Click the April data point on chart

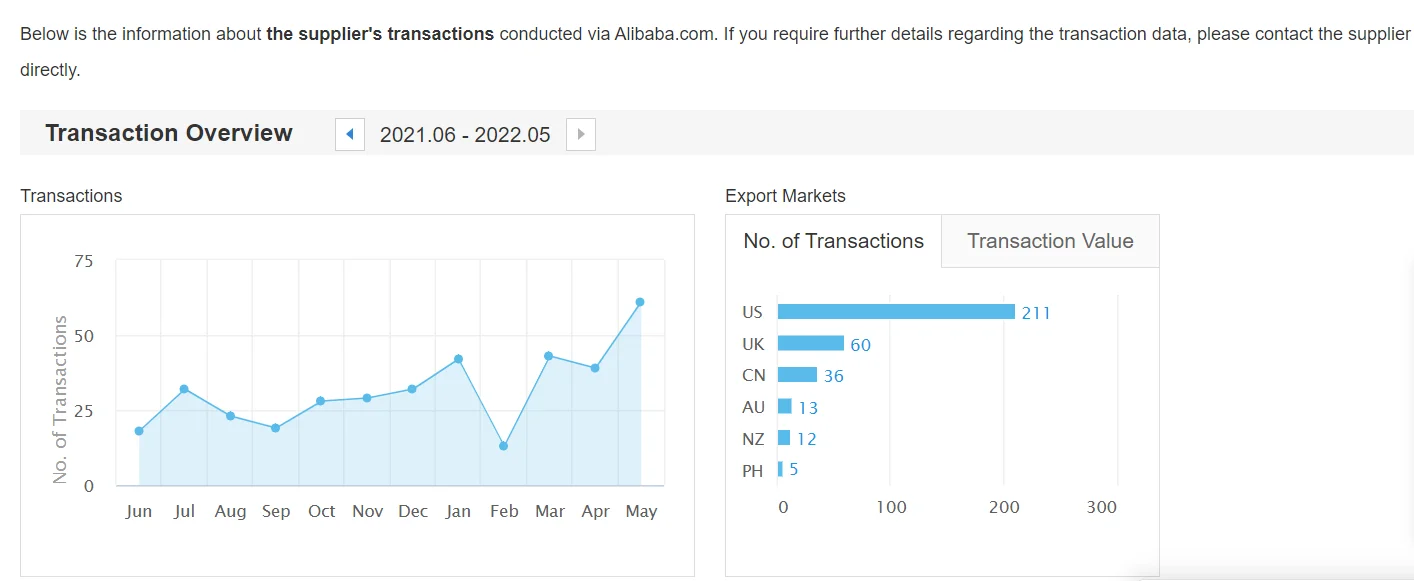[x=595, y=368]
